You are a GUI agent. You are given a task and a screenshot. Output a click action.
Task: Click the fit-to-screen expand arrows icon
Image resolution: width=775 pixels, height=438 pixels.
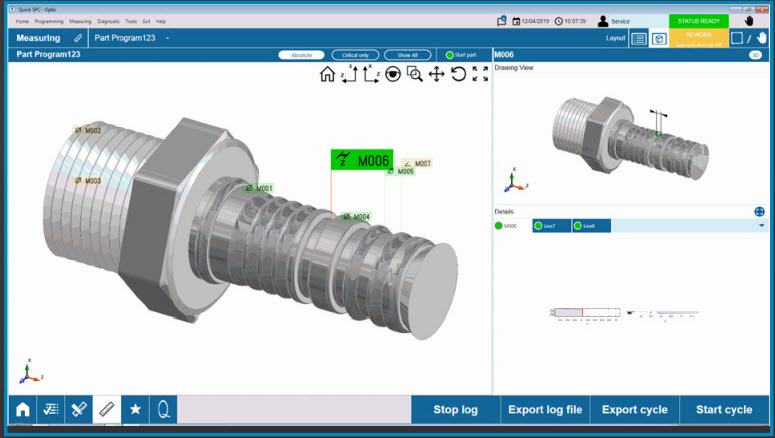[x=480, y=74]
